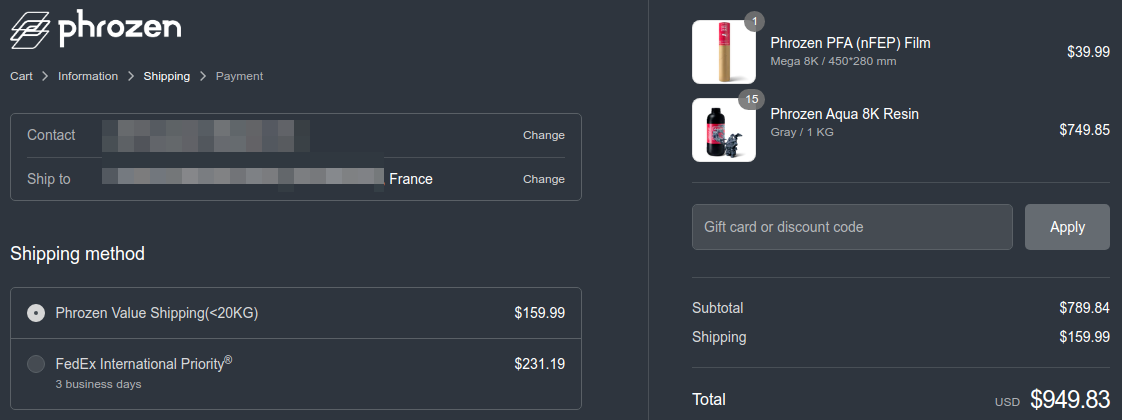Change the contact information
1122x420 pixels.
coord(543,135)
